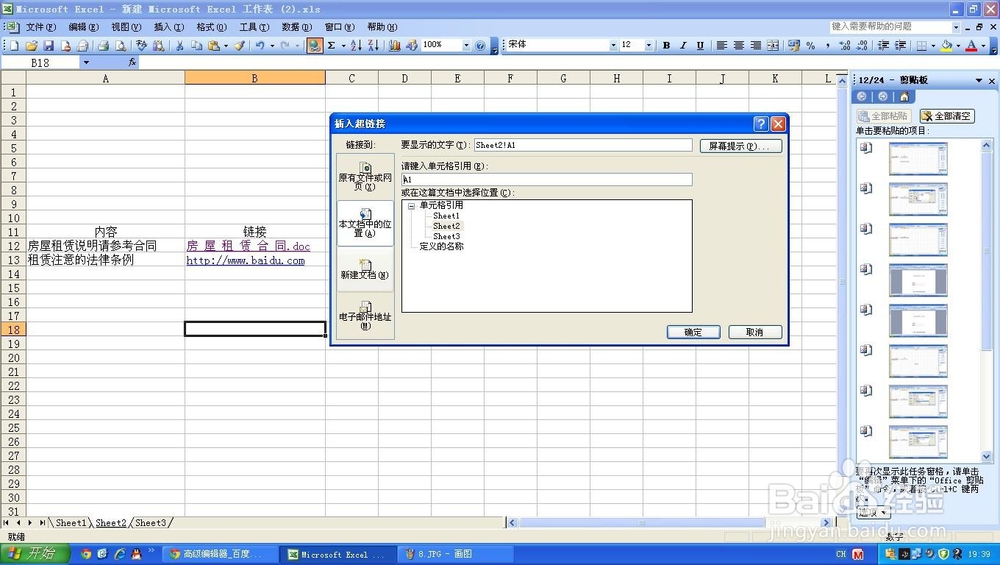Image resolution: width=1000 pixels, height=565 pixels.
Task: Select the Format Painter brush icon
Action: pos(239,45)
